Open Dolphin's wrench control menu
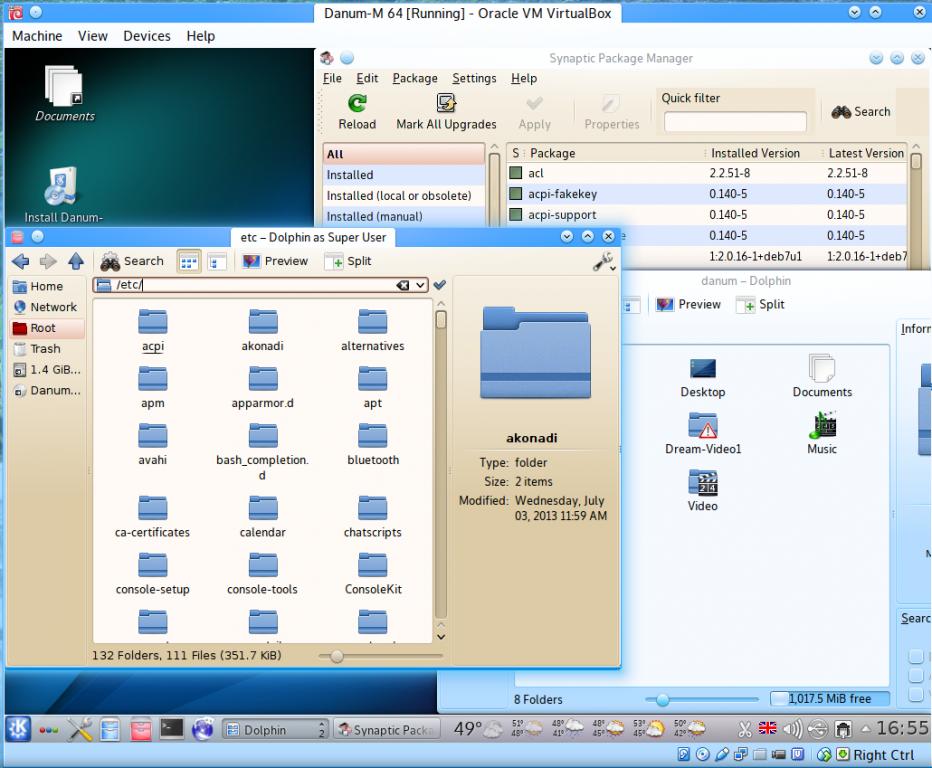 click(603, 261)
